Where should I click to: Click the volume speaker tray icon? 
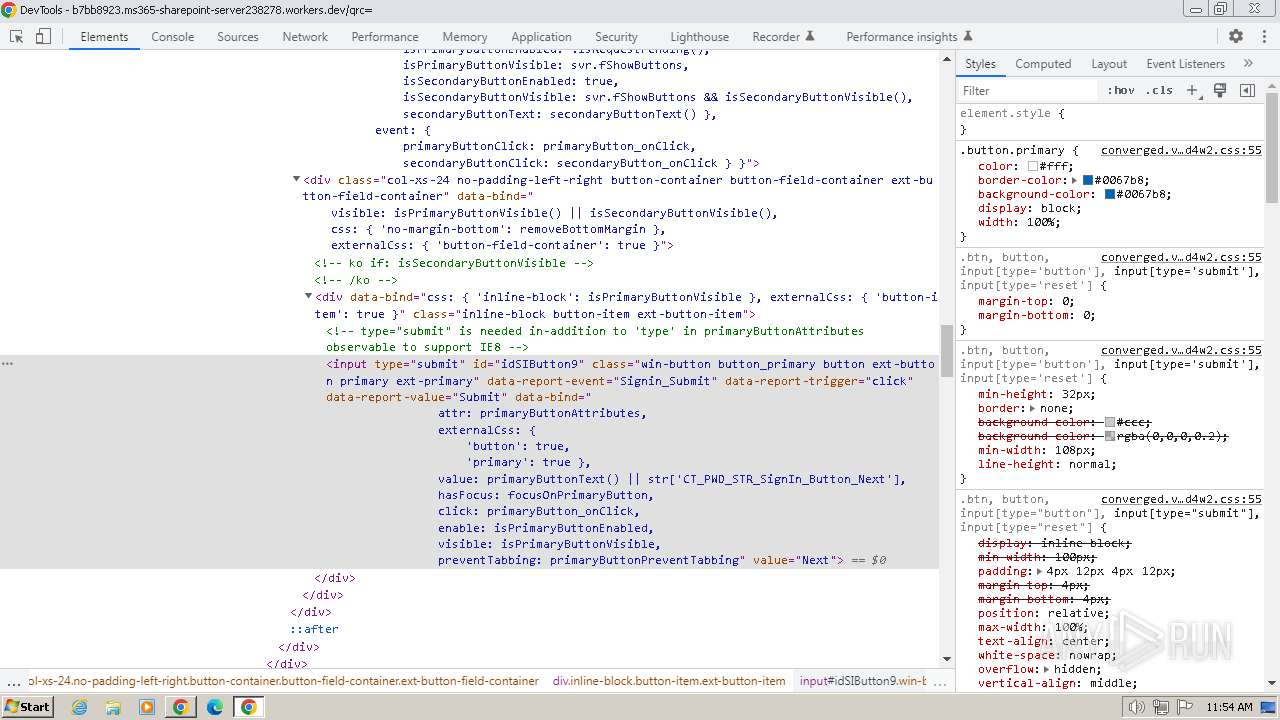click(1136, 707)
